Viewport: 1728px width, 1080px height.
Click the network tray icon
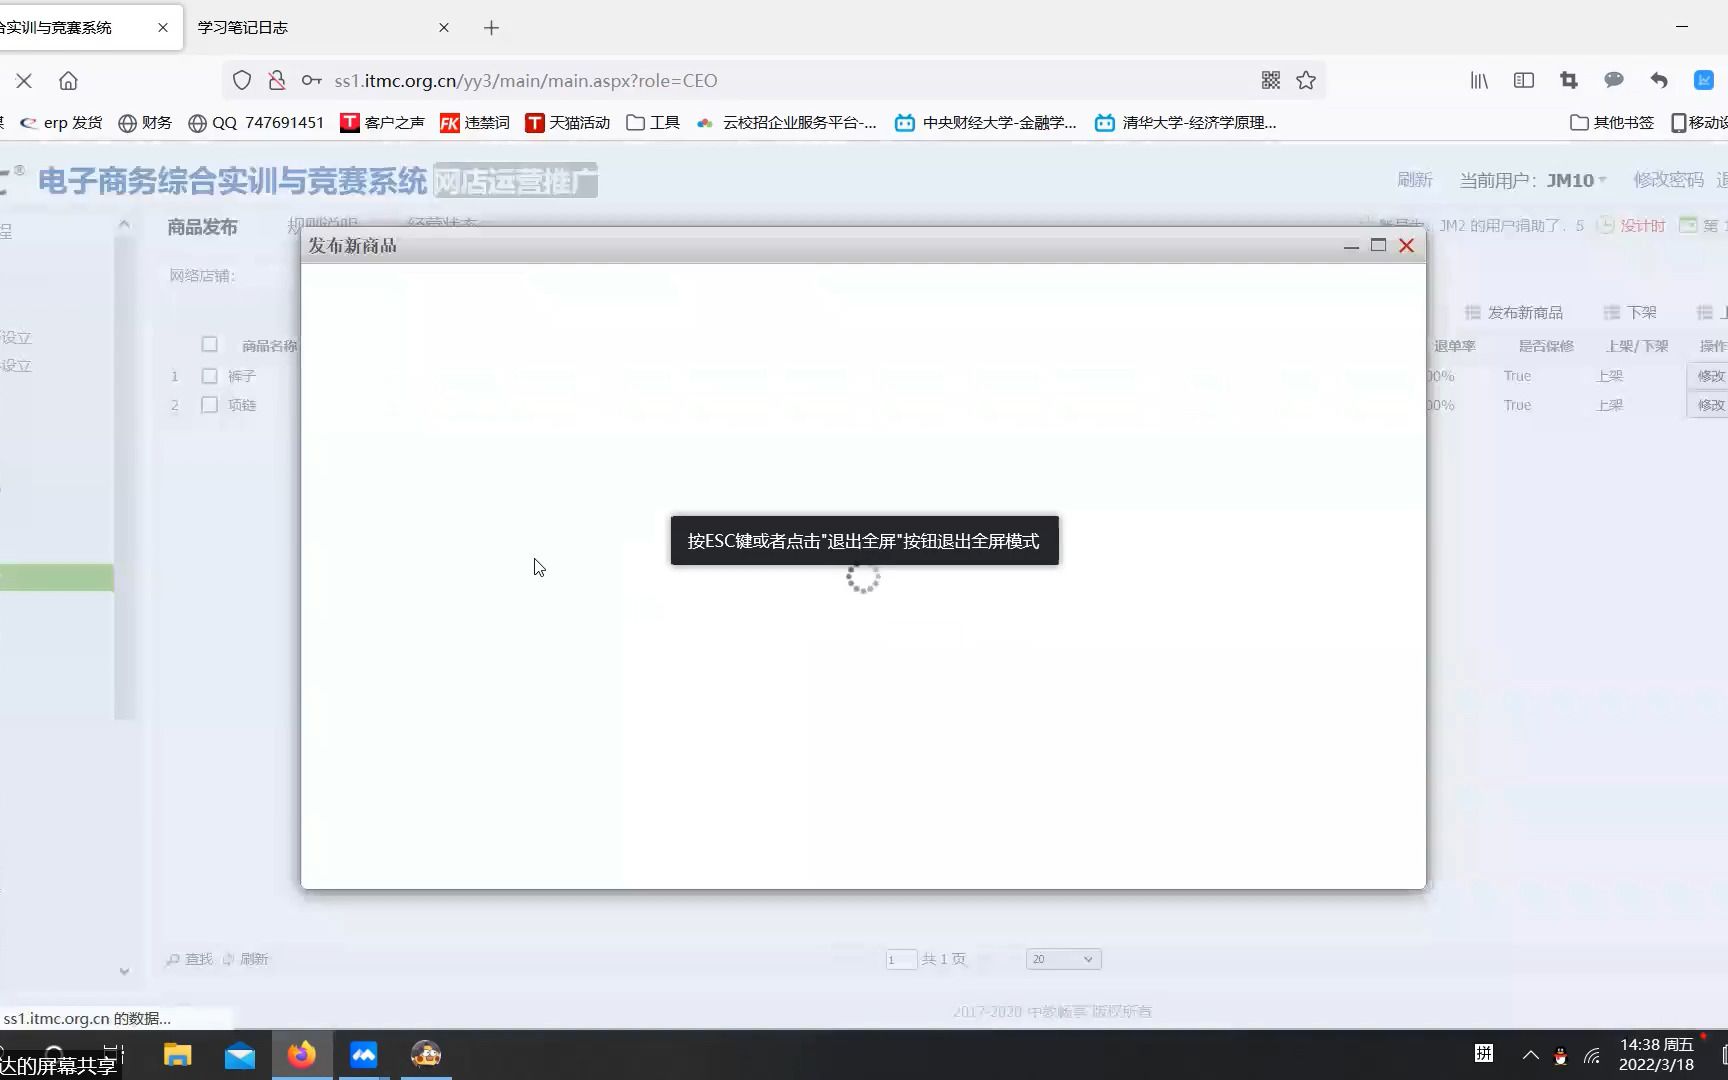1592,1055
